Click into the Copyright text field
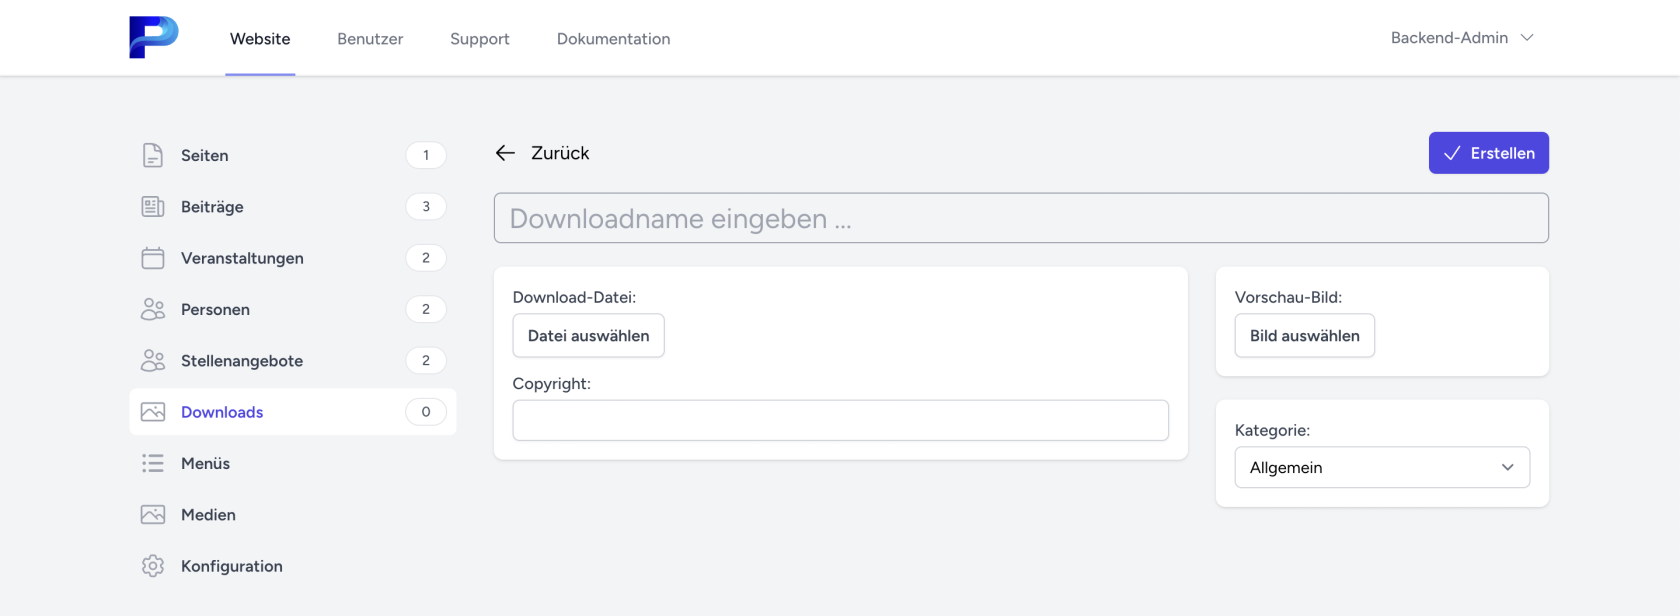 [x=840, y=420]
